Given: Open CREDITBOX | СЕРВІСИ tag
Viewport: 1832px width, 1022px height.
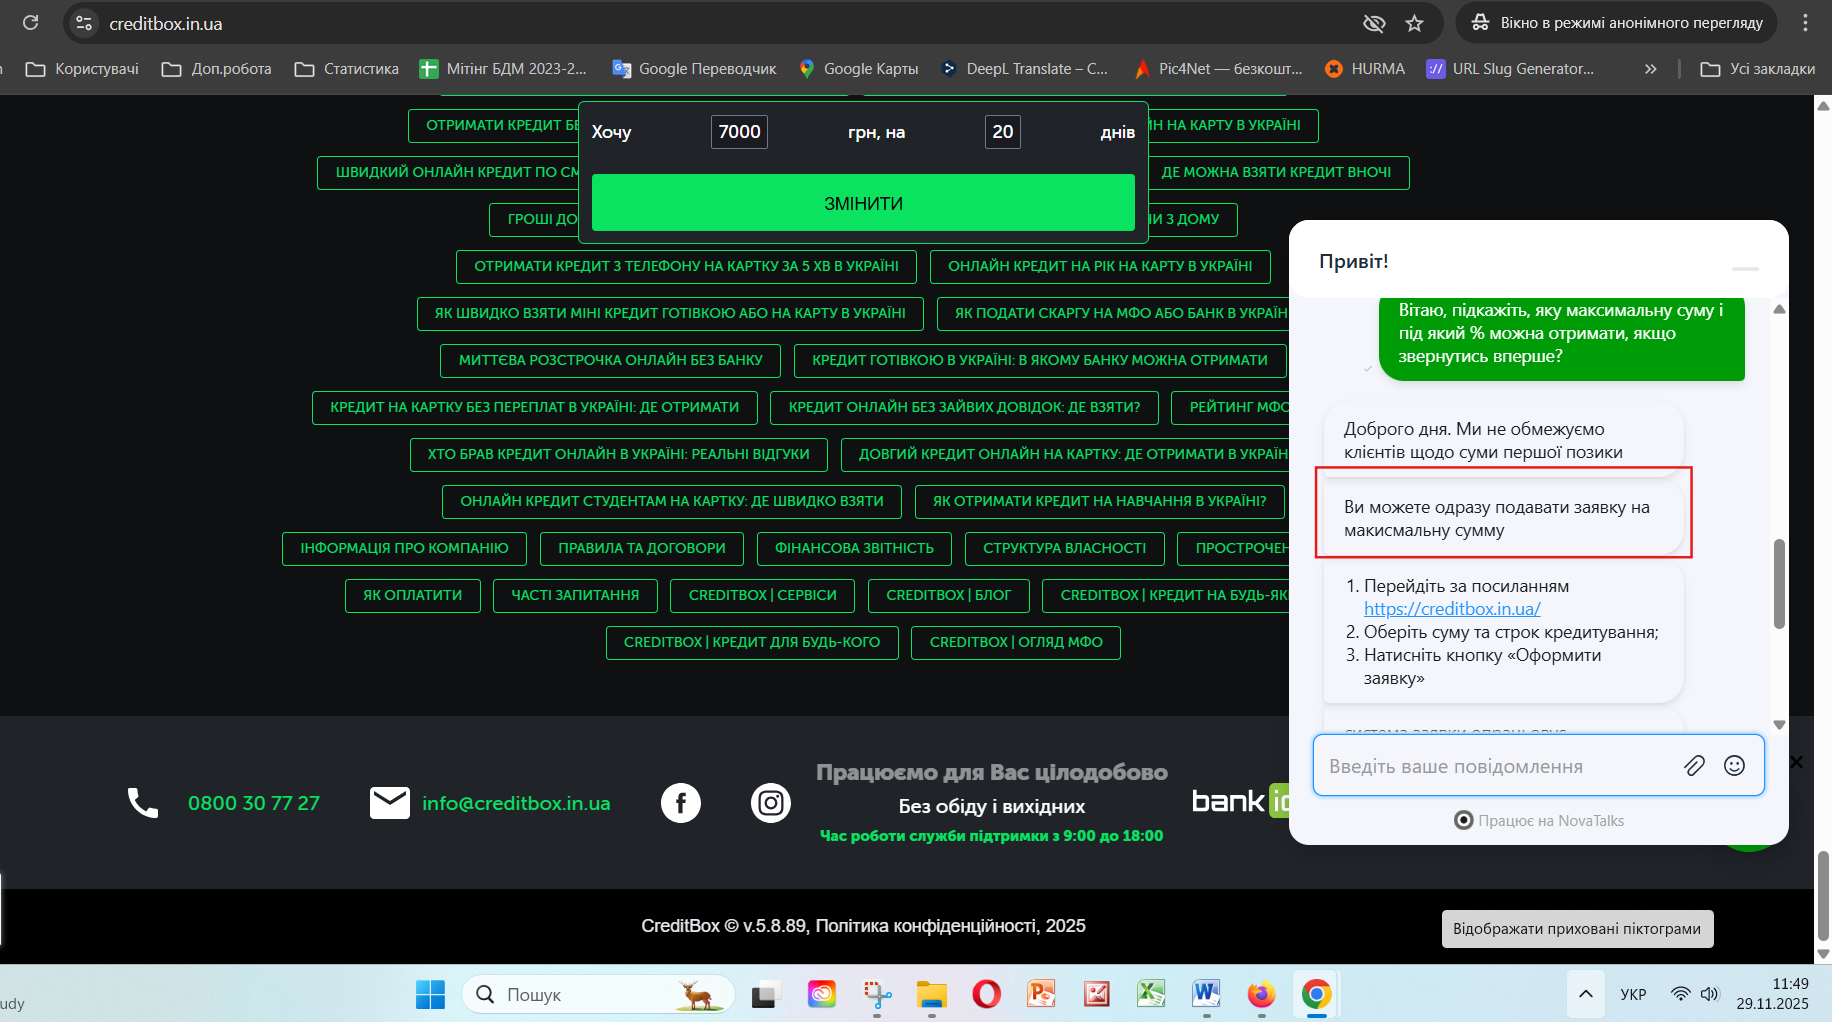Looking at the screenshot, I should (x=763, y=595).
